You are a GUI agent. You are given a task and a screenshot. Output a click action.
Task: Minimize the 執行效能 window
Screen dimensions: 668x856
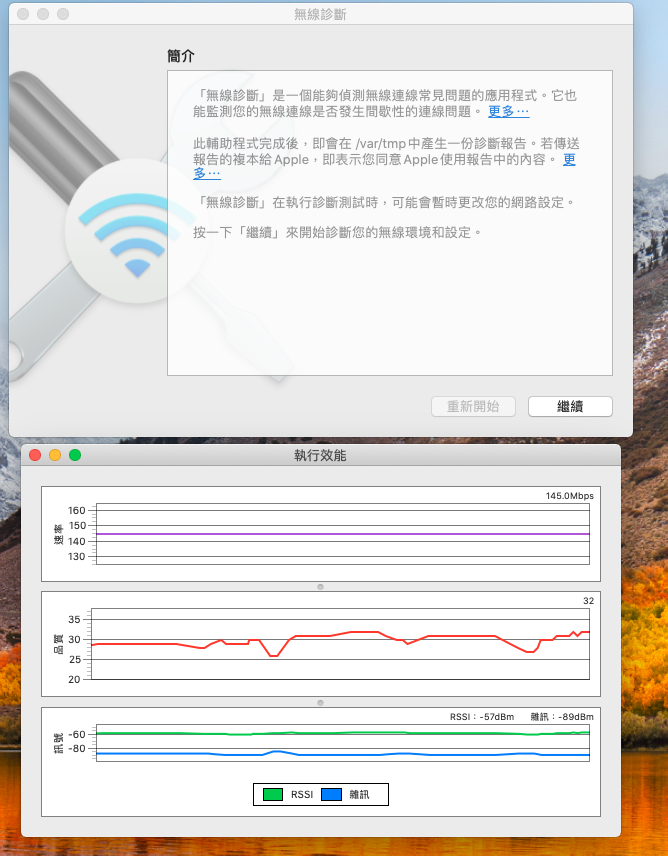point(55,455)
